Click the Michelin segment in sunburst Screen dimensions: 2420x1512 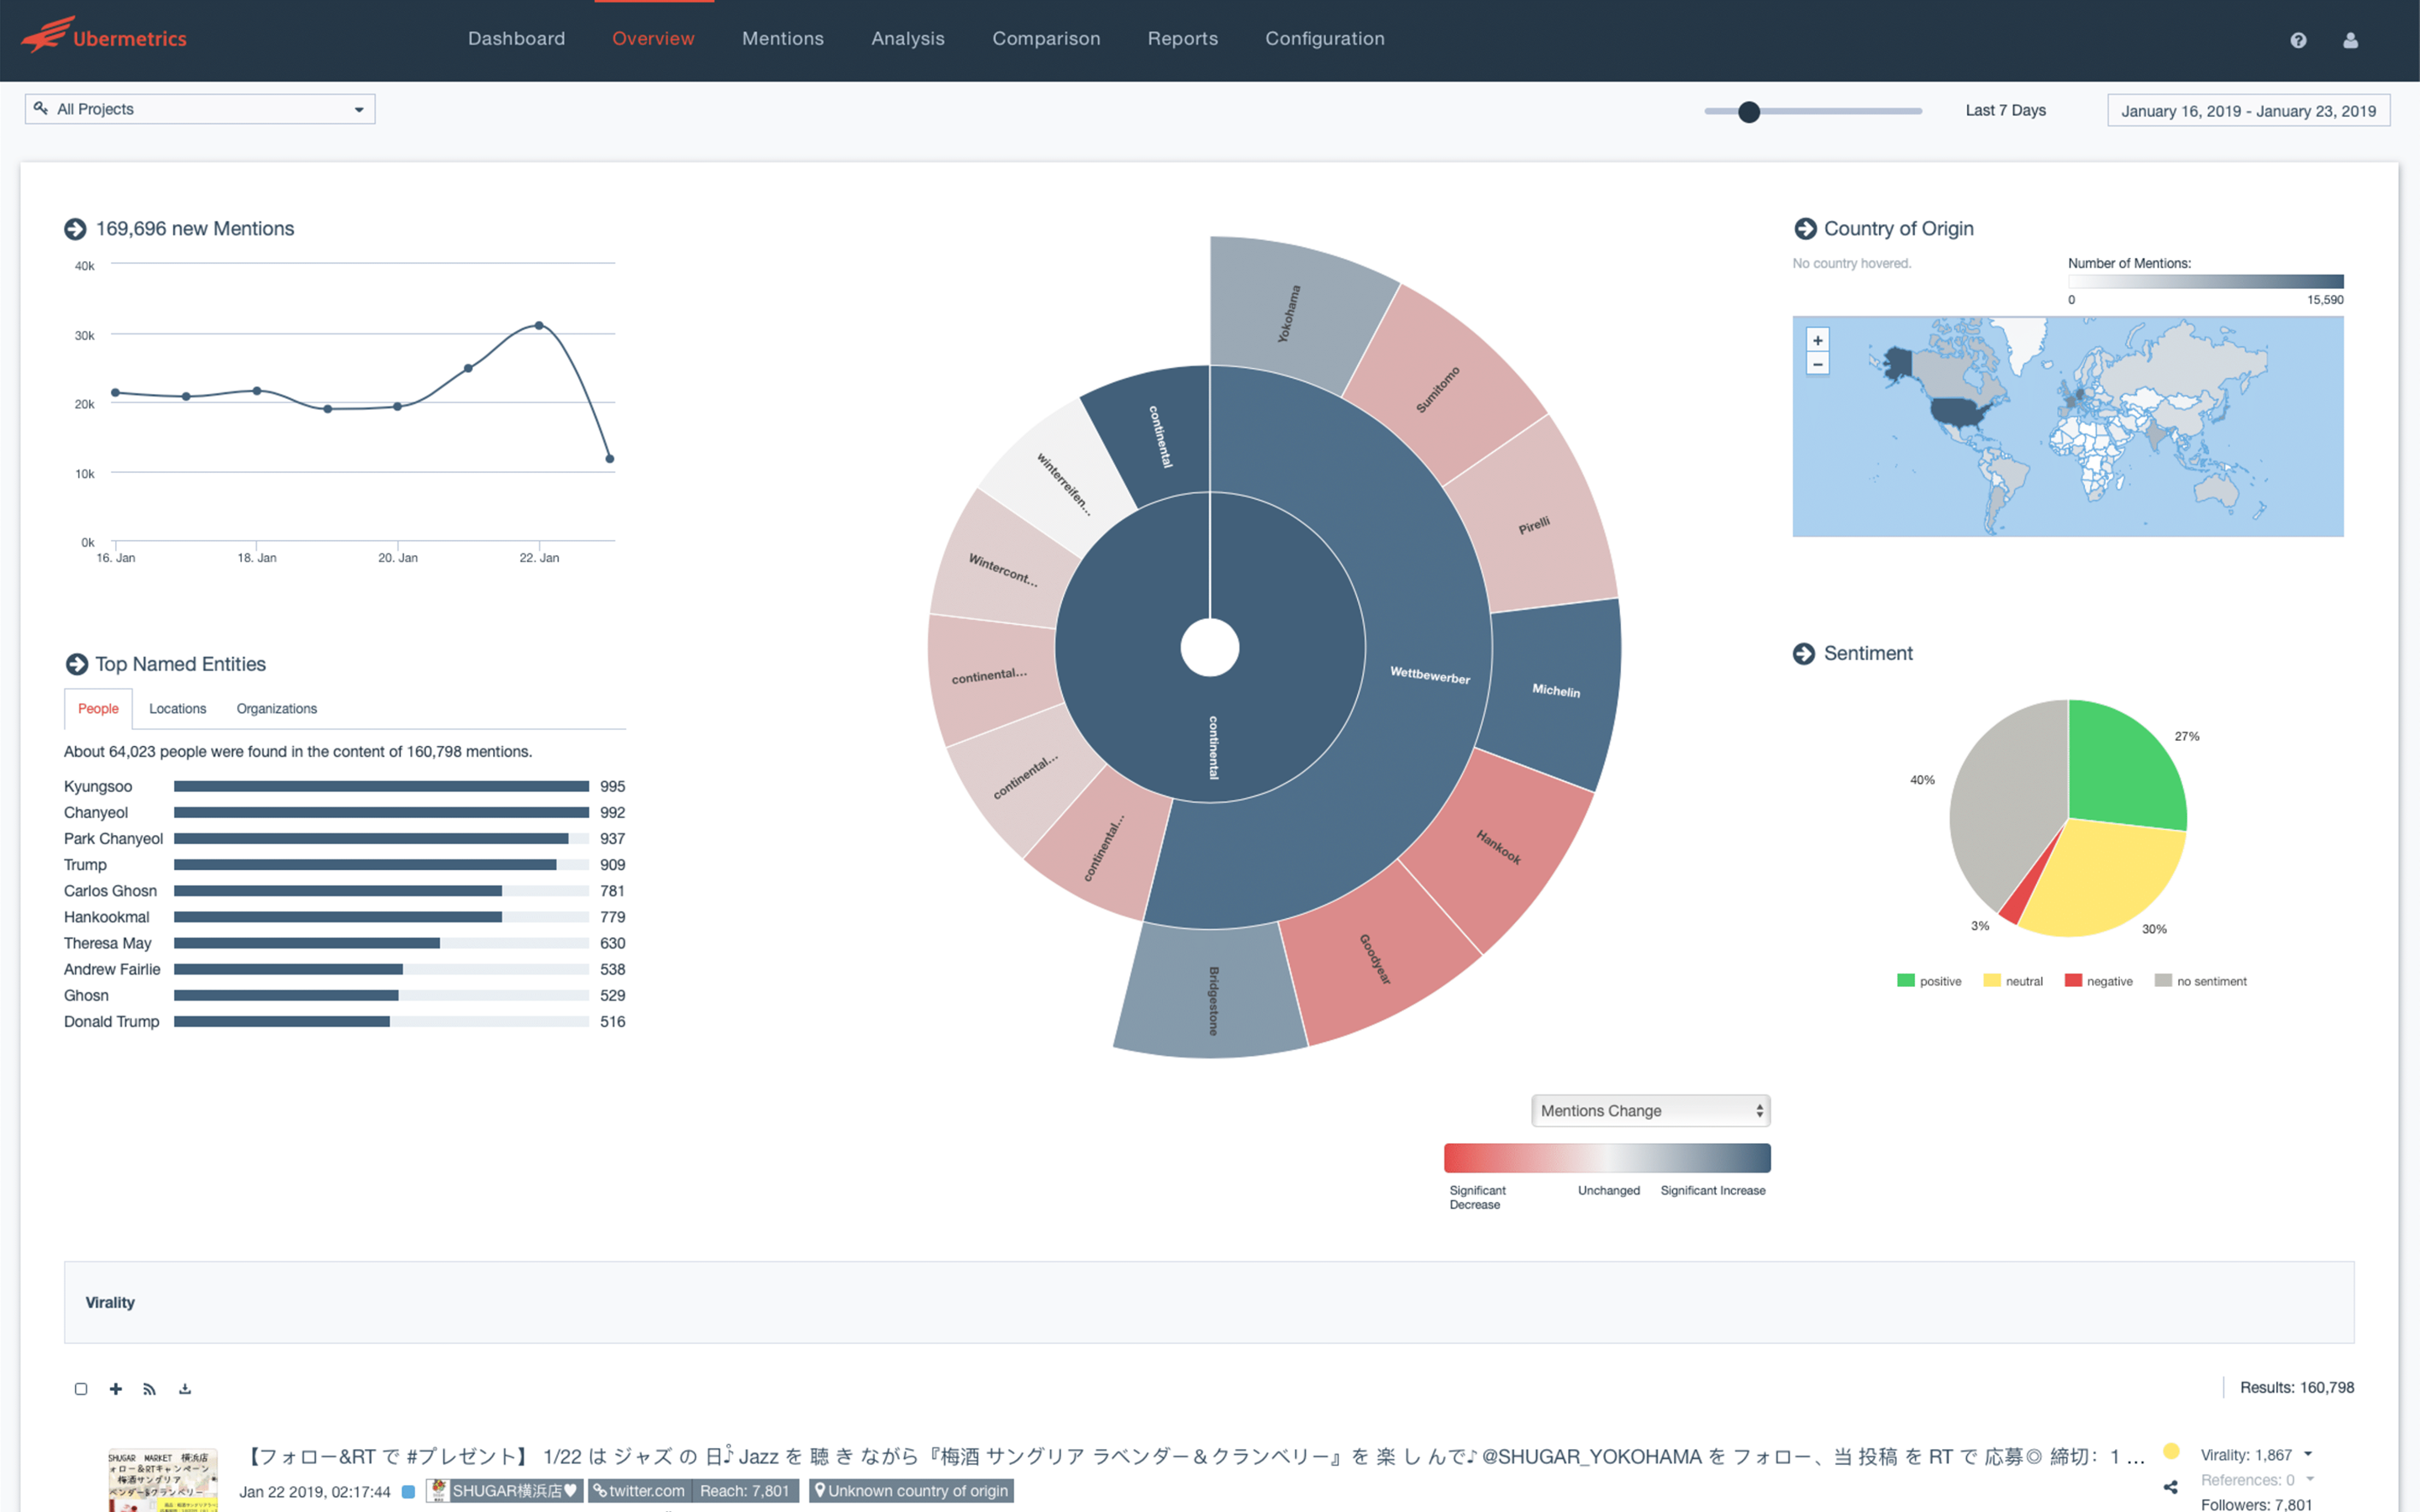click(1551, 692)
